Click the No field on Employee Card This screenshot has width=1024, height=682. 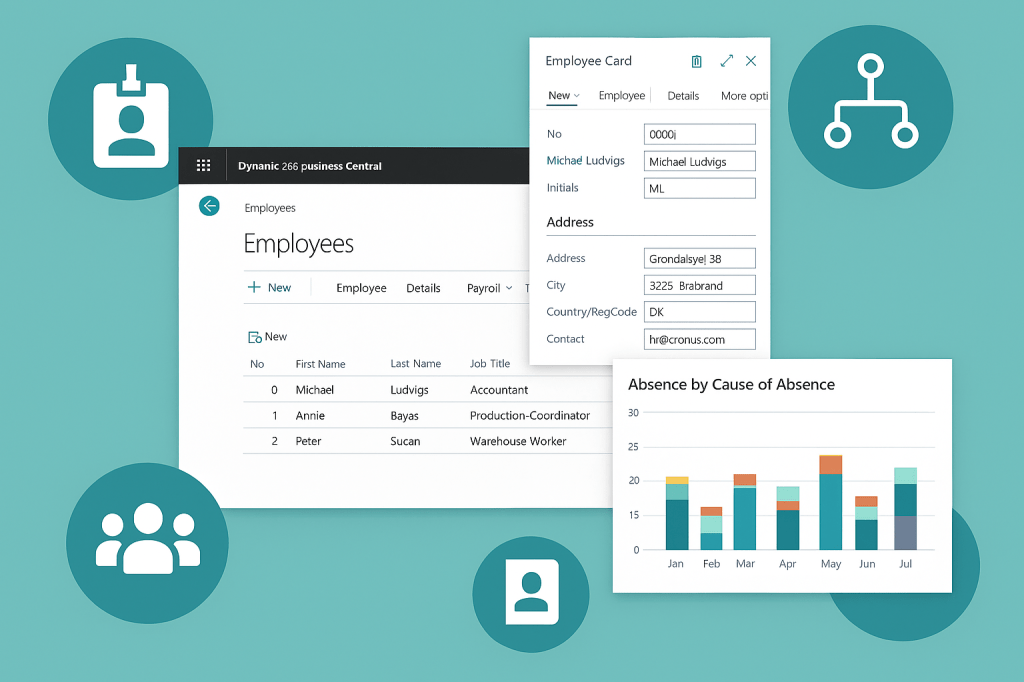[699, 134]
